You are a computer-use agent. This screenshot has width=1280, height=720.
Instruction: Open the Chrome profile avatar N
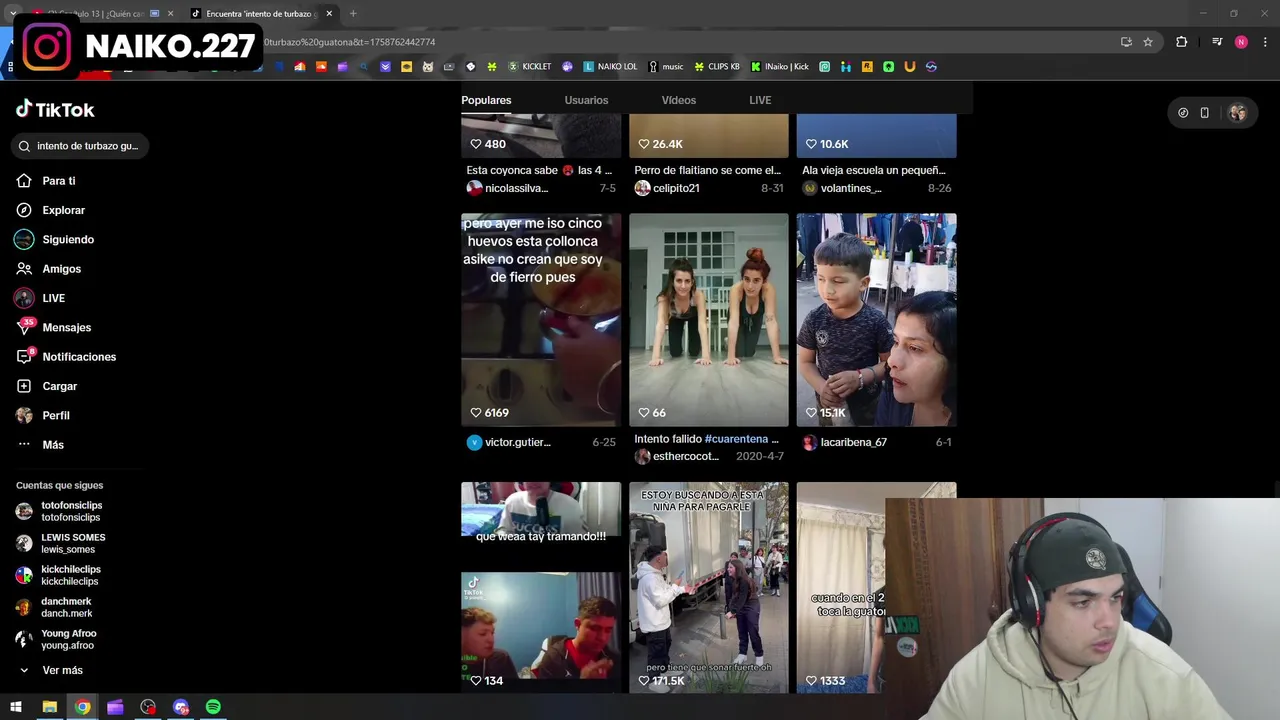(x=1241, y=42)
